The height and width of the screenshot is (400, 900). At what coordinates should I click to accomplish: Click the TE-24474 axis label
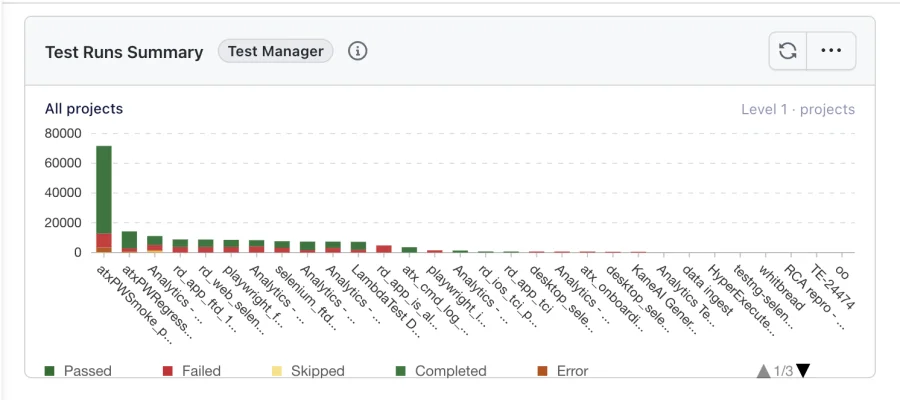click(832, 286)
